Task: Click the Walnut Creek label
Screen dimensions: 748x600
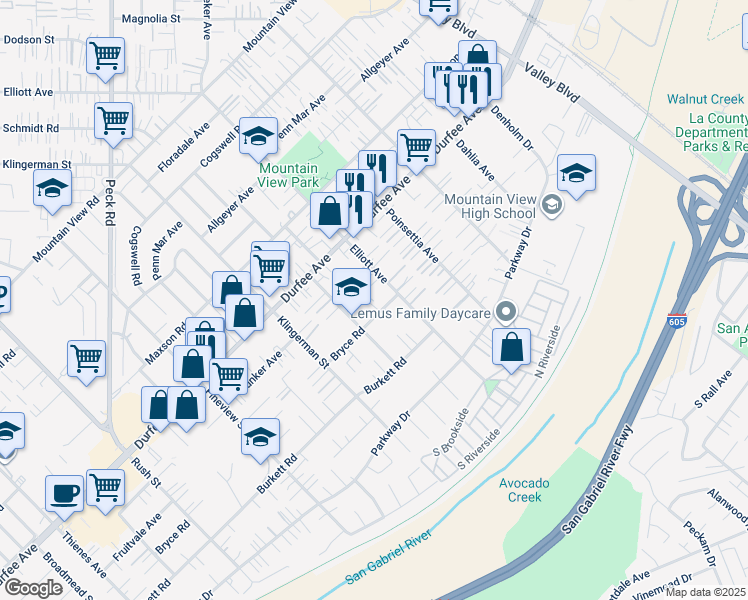Action: (706, 99)
